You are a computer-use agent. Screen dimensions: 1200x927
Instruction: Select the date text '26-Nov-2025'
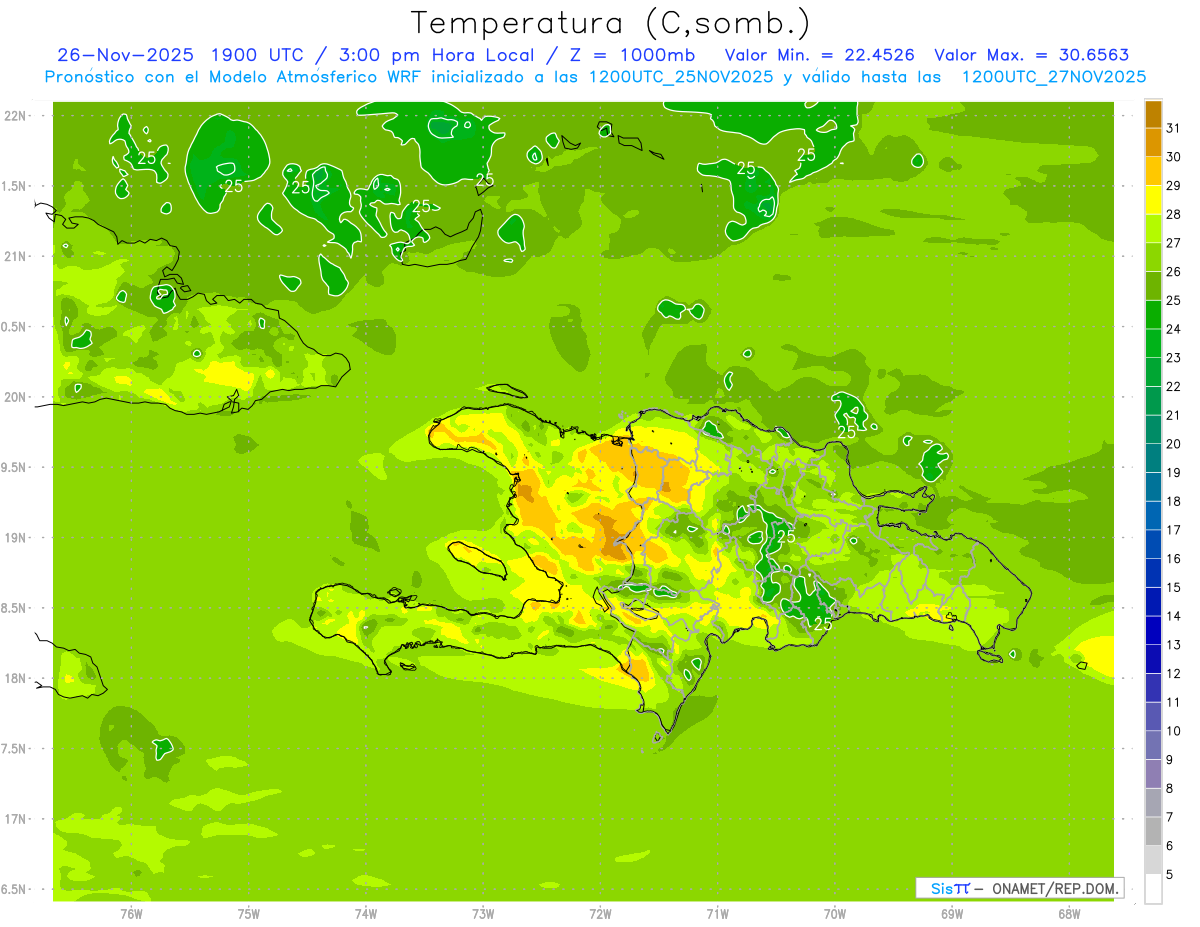pos(125,55)
